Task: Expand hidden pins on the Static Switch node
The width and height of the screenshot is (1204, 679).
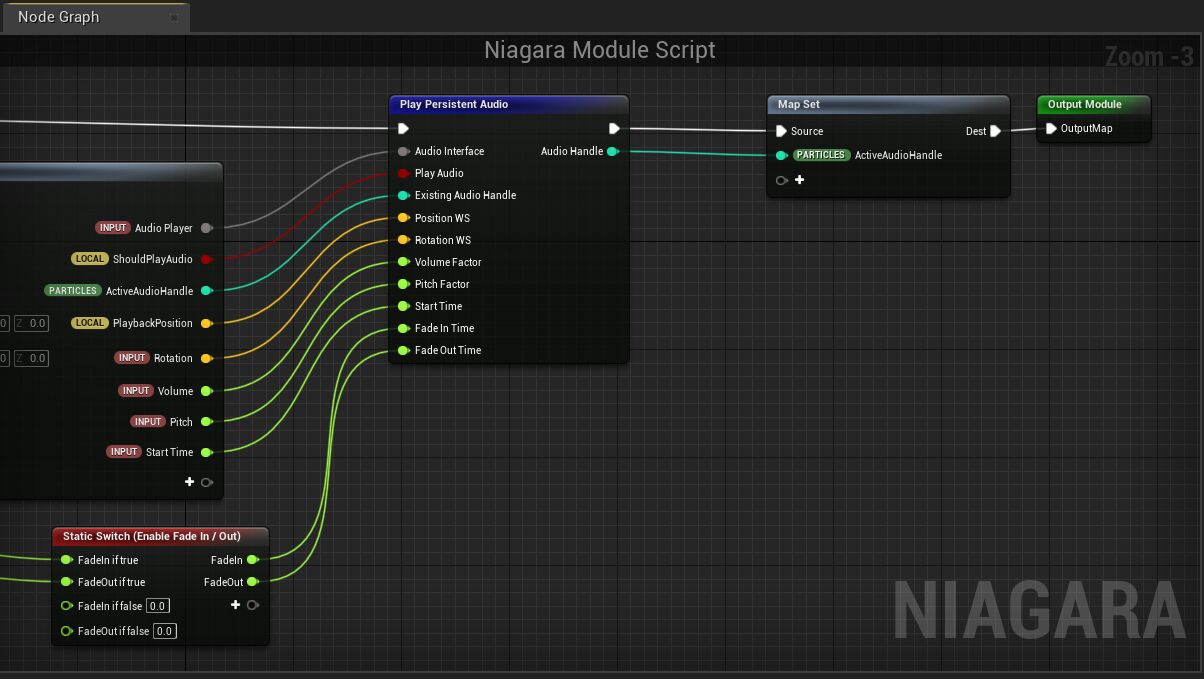Action: coord(253,605)
